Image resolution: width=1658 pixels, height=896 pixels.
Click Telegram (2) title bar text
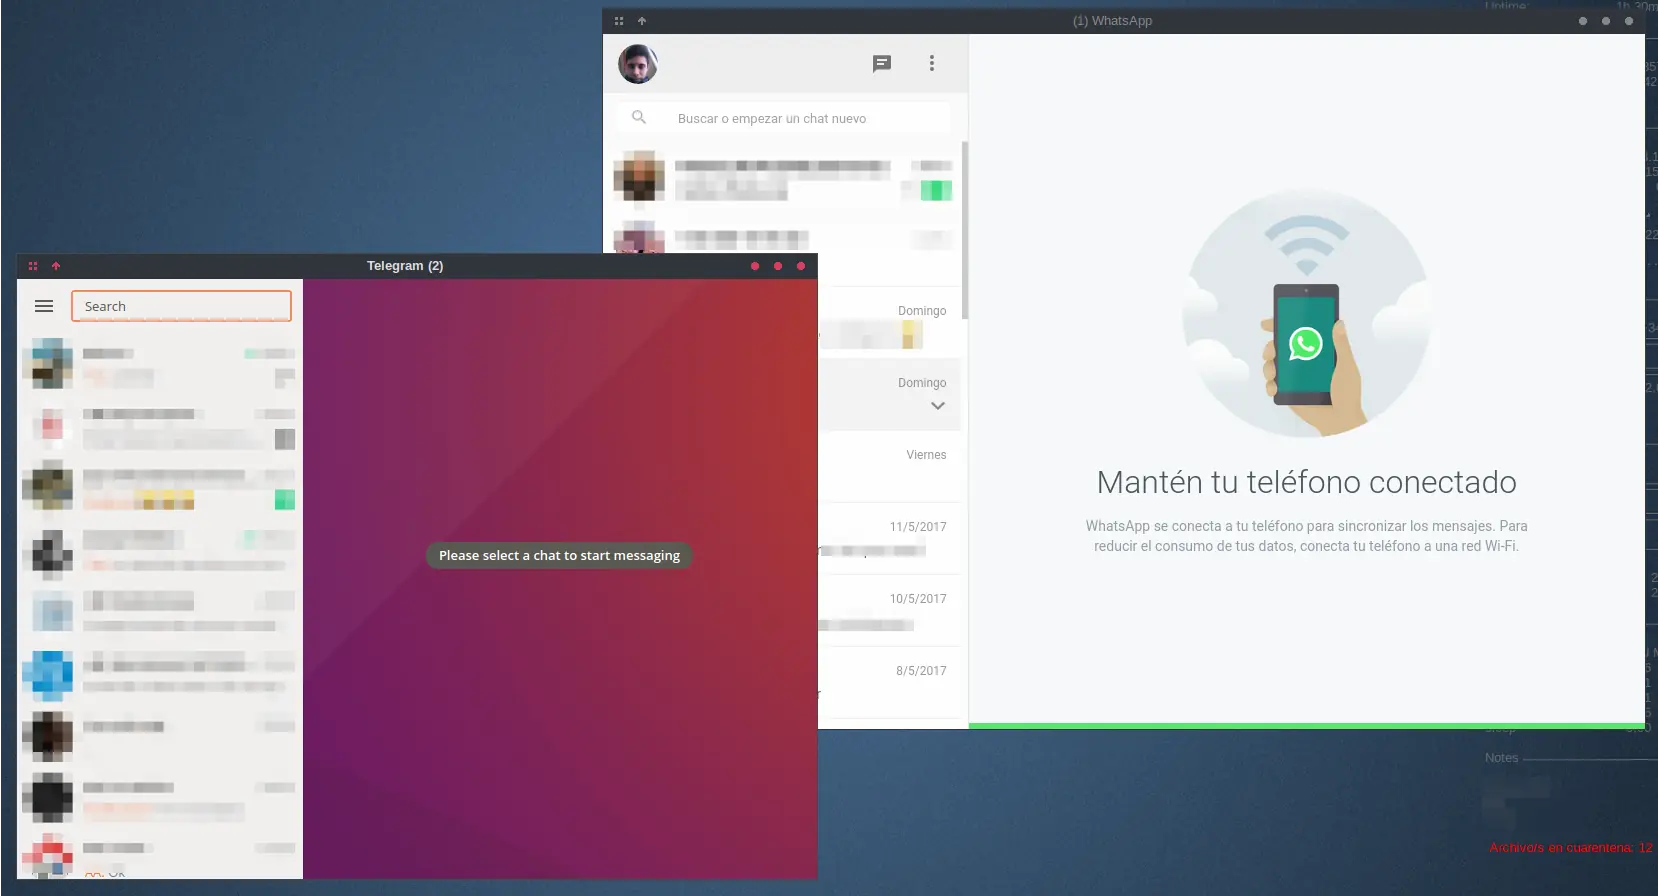tap(405, 266)
